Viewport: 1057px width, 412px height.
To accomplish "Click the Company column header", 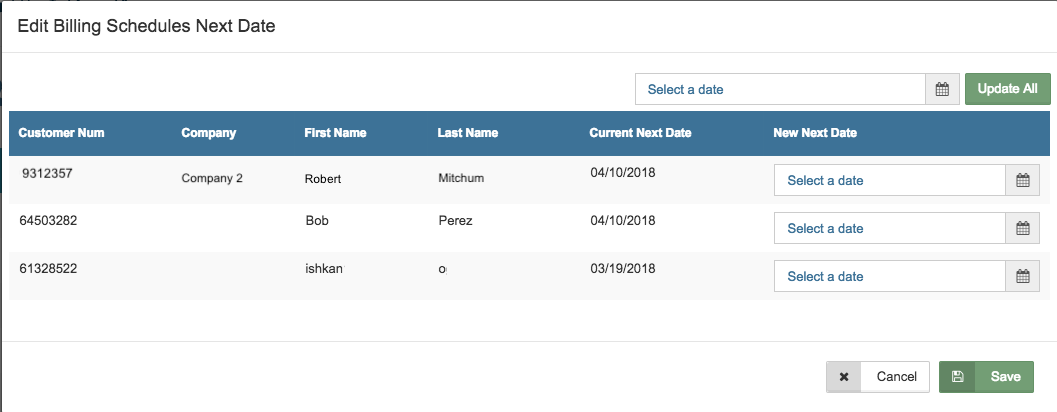I will click(x=209, y=133).
